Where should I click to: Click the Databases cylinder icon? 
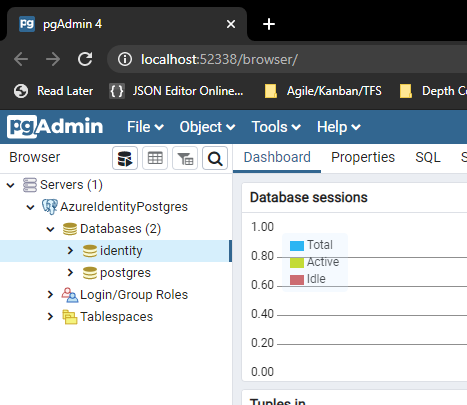click(x=70, y=229)
